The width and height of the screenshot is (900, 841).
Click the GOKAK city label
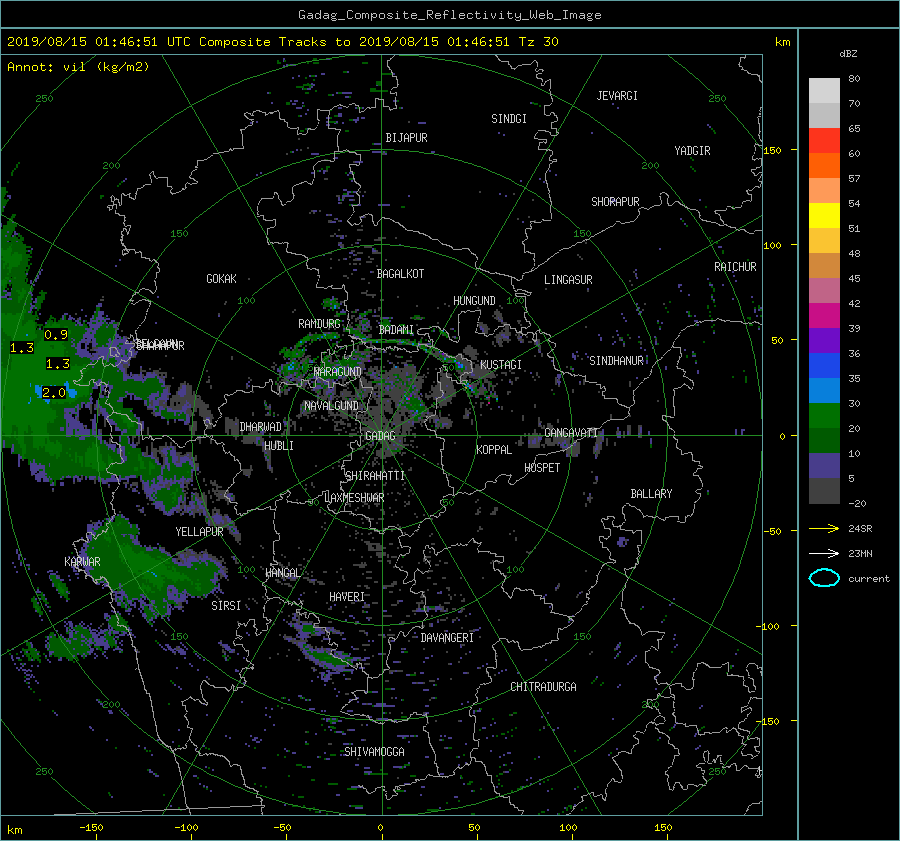pos(221,279)
